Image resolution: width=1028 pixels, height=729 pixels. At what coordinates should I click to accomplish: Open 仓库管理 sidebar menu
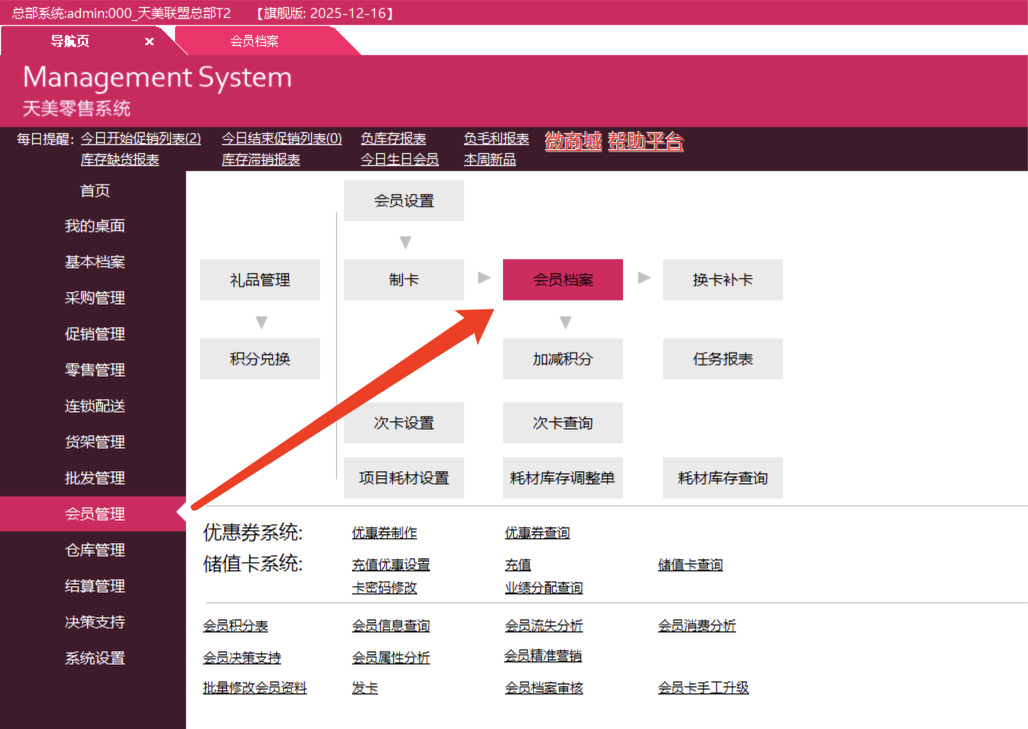[x=95, y=550]
